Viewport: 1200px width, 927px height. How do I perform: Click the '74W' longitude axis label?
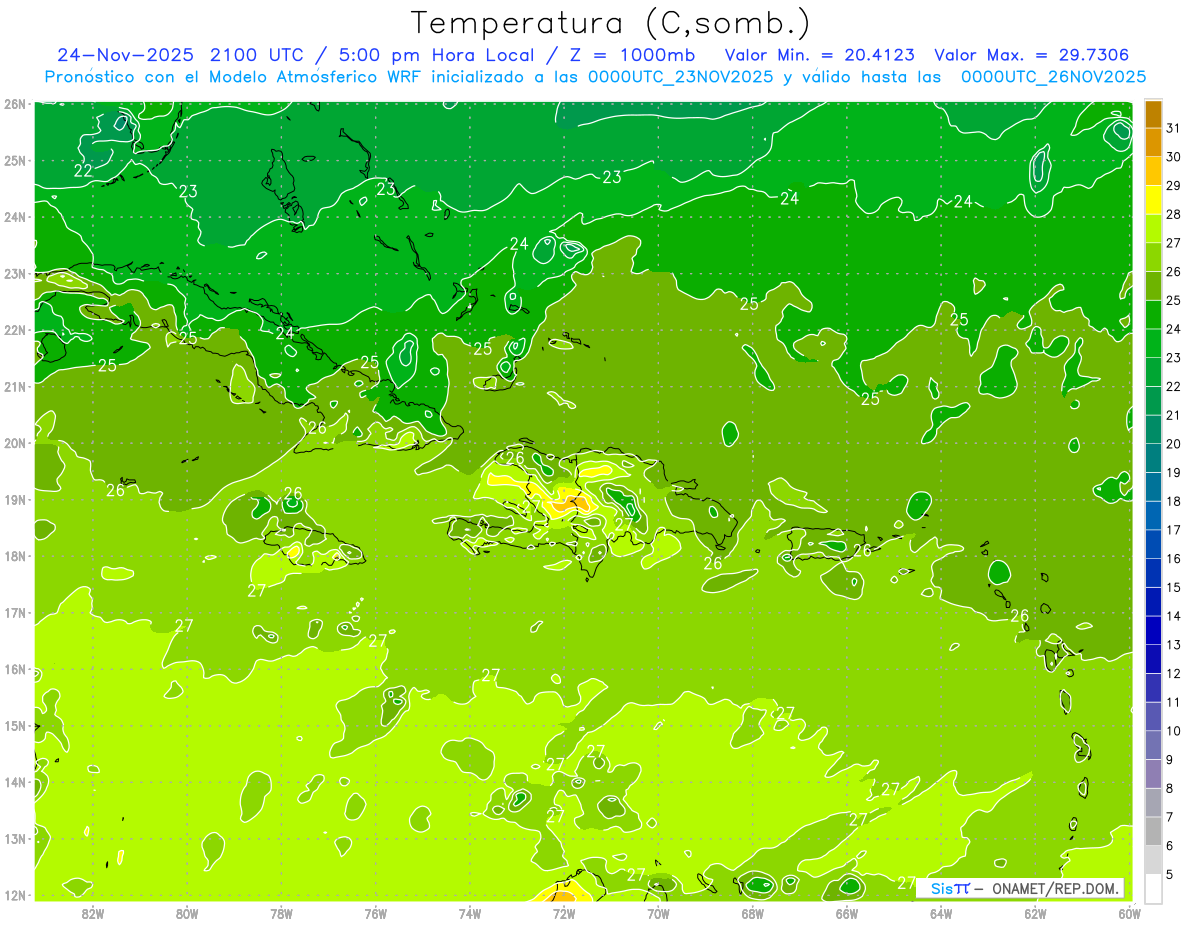[470, 913]
